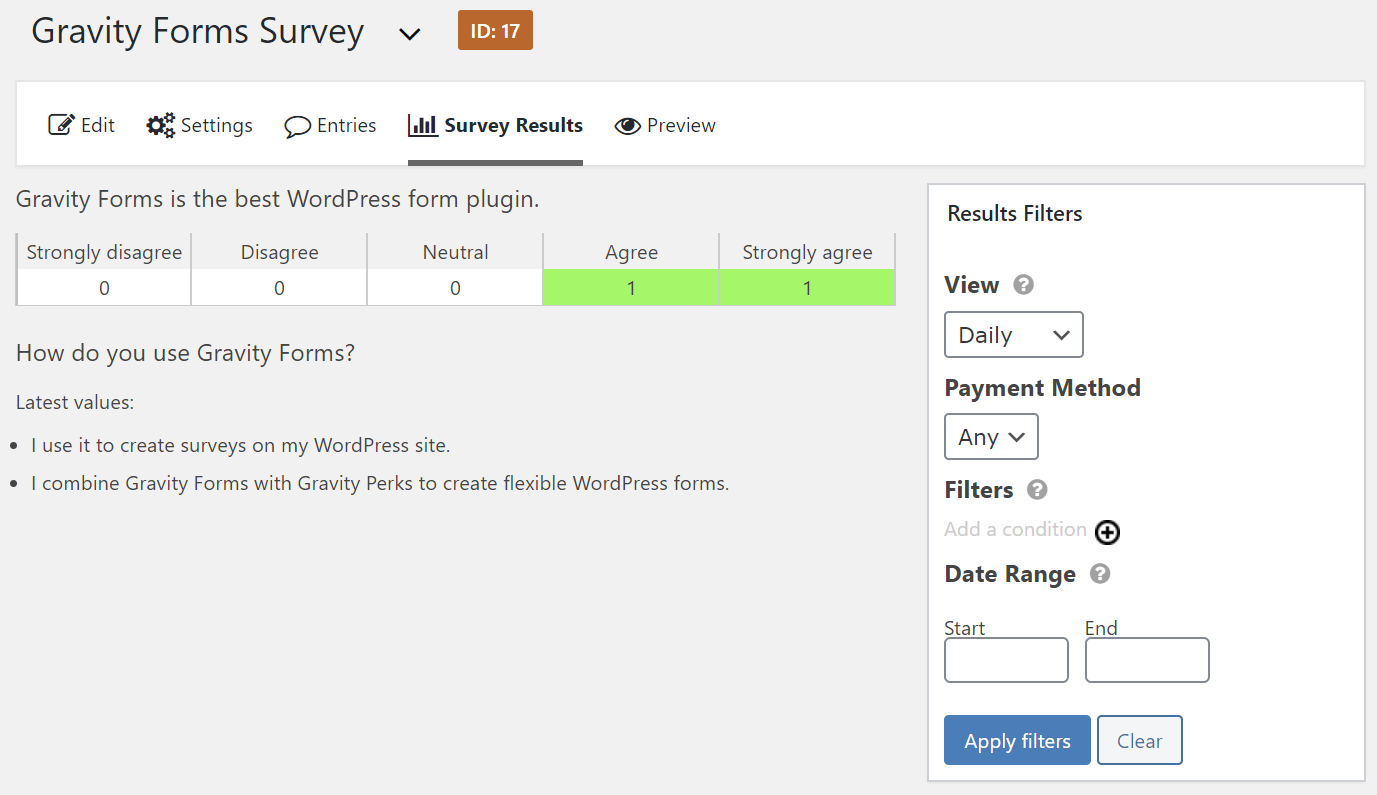Click the Date Range help icon
Viewport: 1377px width, 795px height.
pos(1099,572)
